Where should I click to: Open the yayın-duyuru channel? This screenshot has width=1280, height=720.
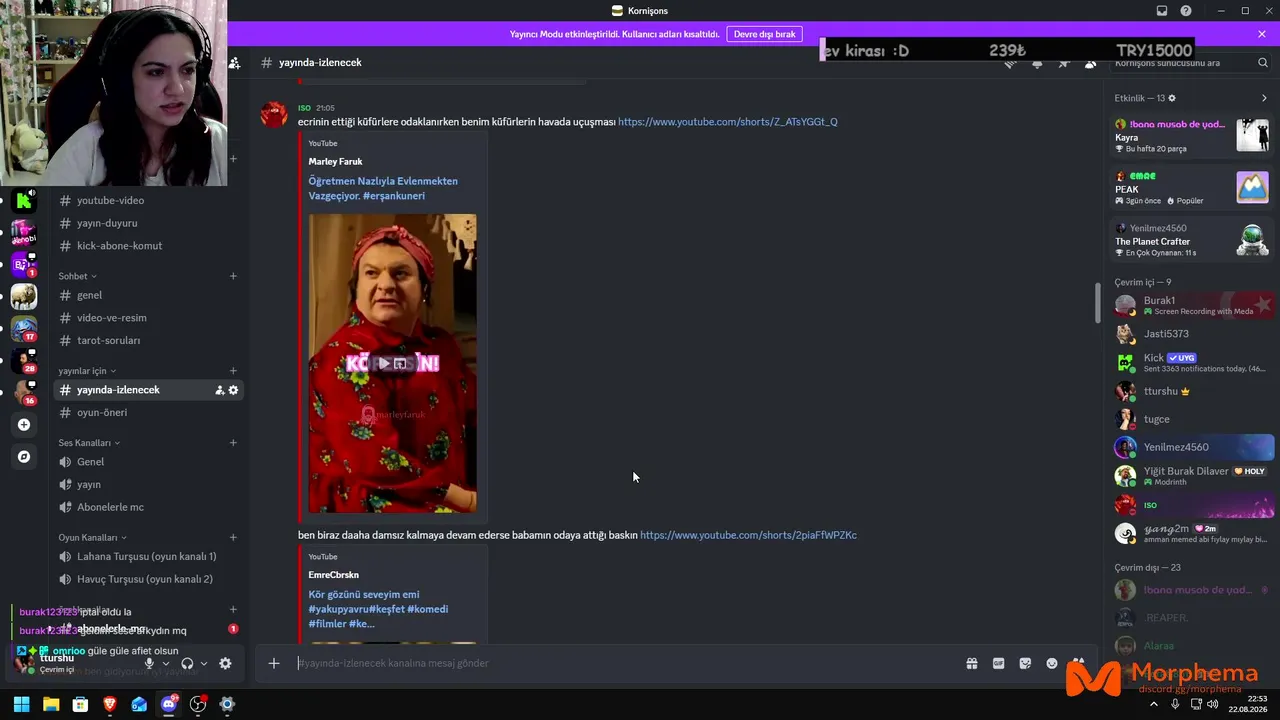(x=147, y=223)
